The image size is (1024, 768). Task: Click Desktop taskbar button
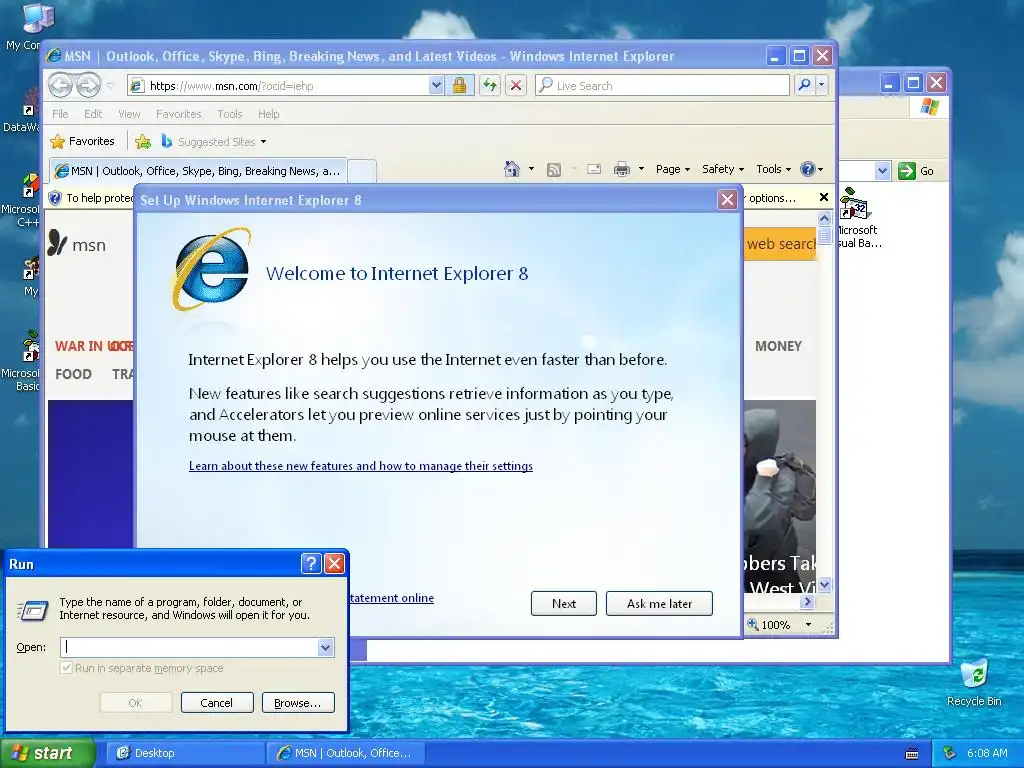click(x=184, y=753)
